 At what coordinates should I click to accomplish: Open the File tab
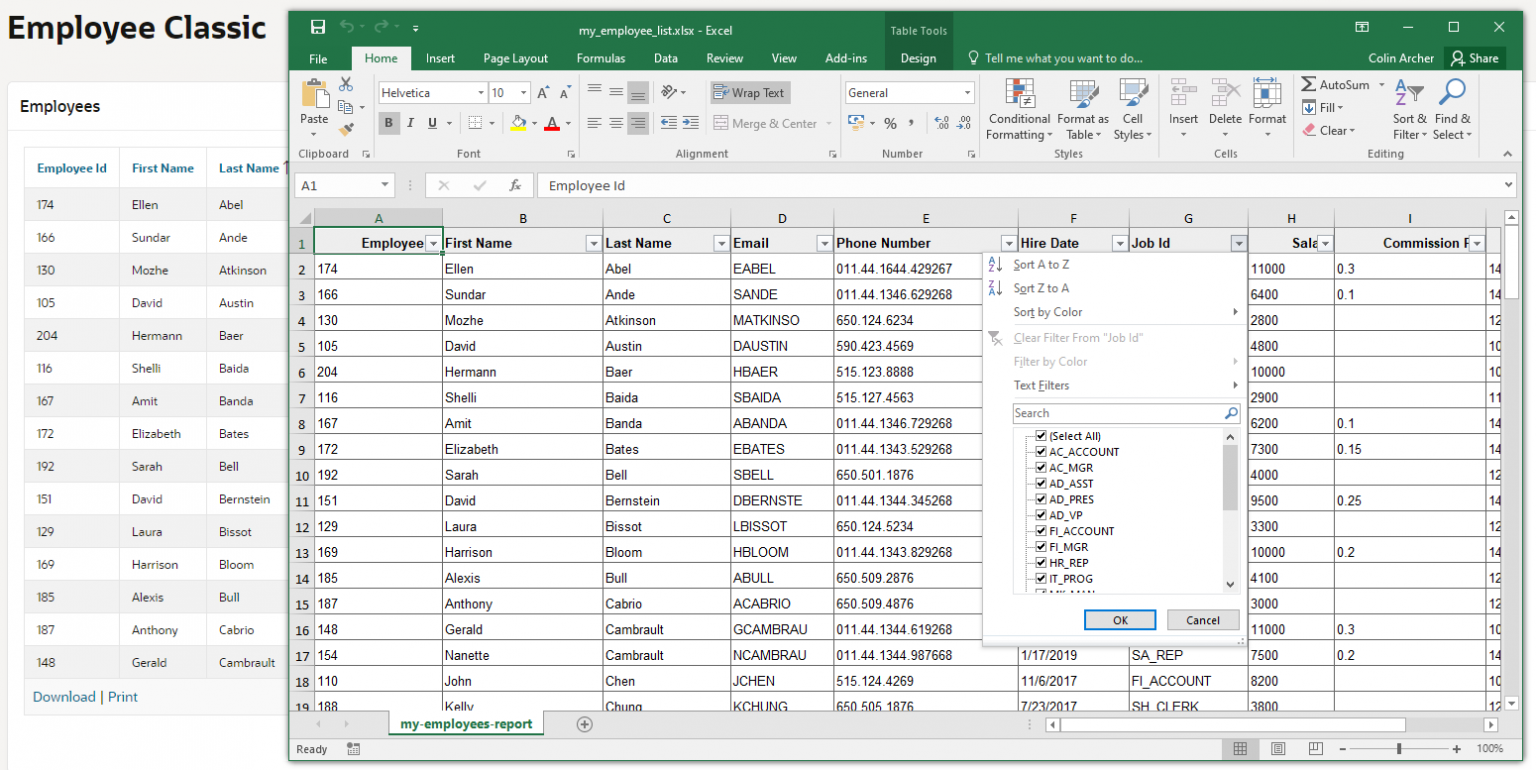pos(318,59)
